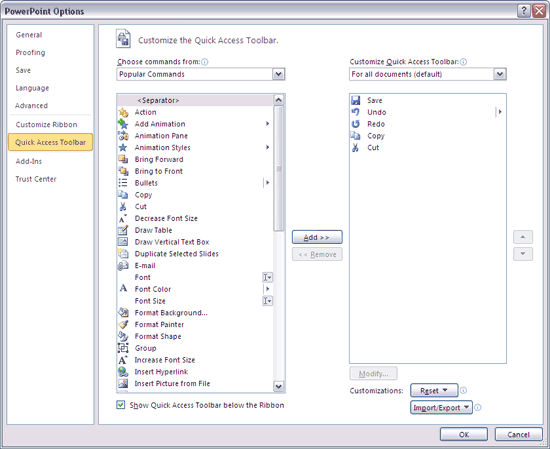
Task: Expand the Animation Styles submenu arrow
Action: [x=267, y=147]
